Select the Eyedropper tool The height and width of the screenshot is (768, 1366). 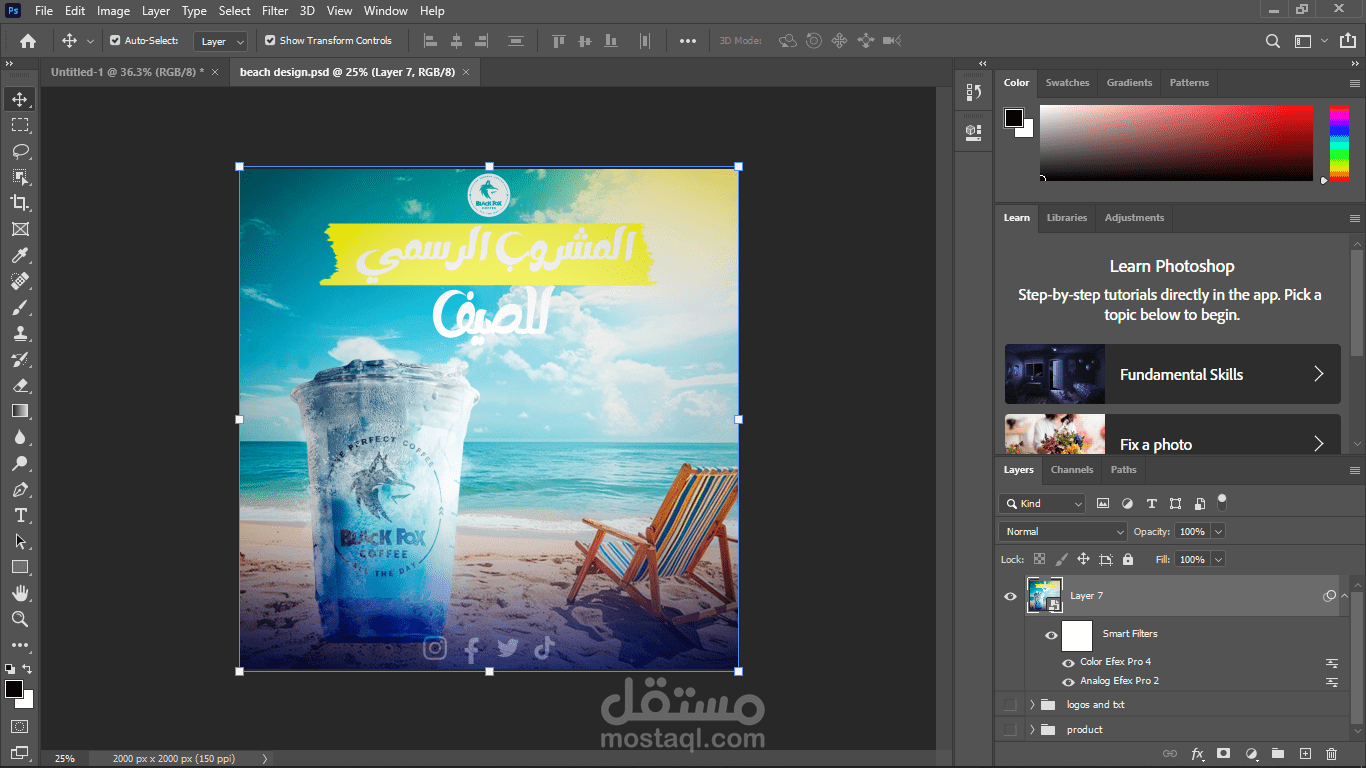(x=19, y=255)
